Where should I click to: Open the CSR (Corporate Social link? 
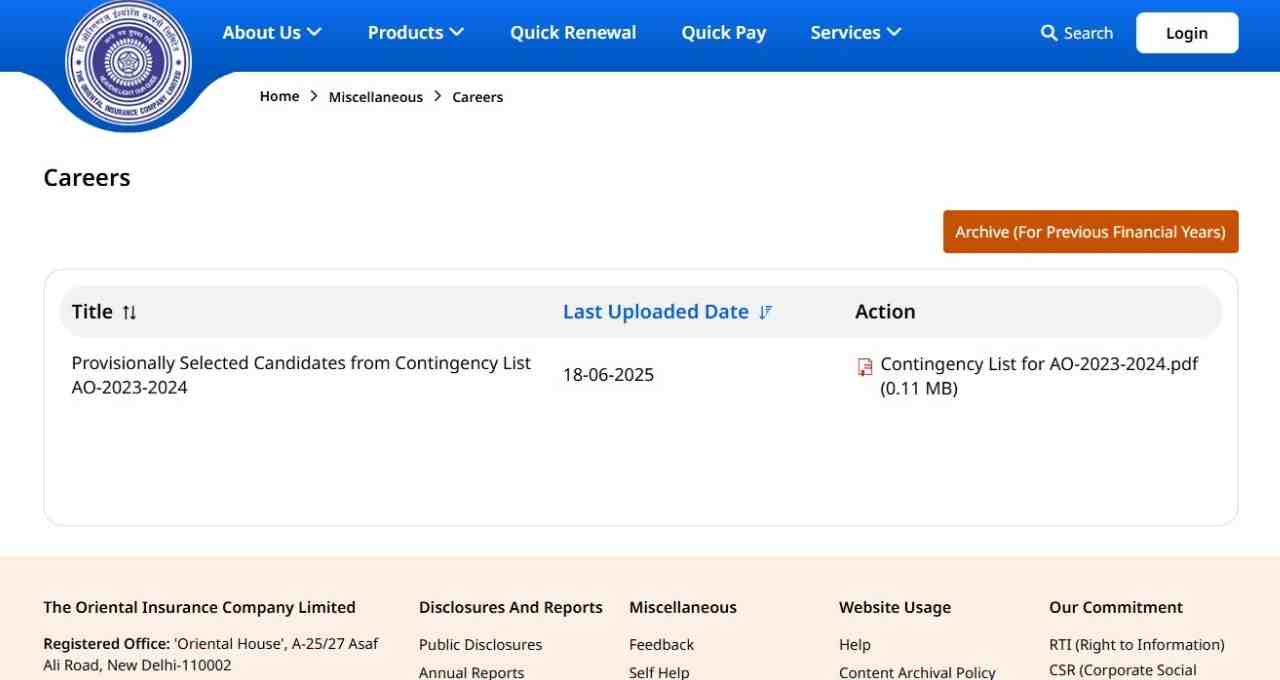(1123, 671)
